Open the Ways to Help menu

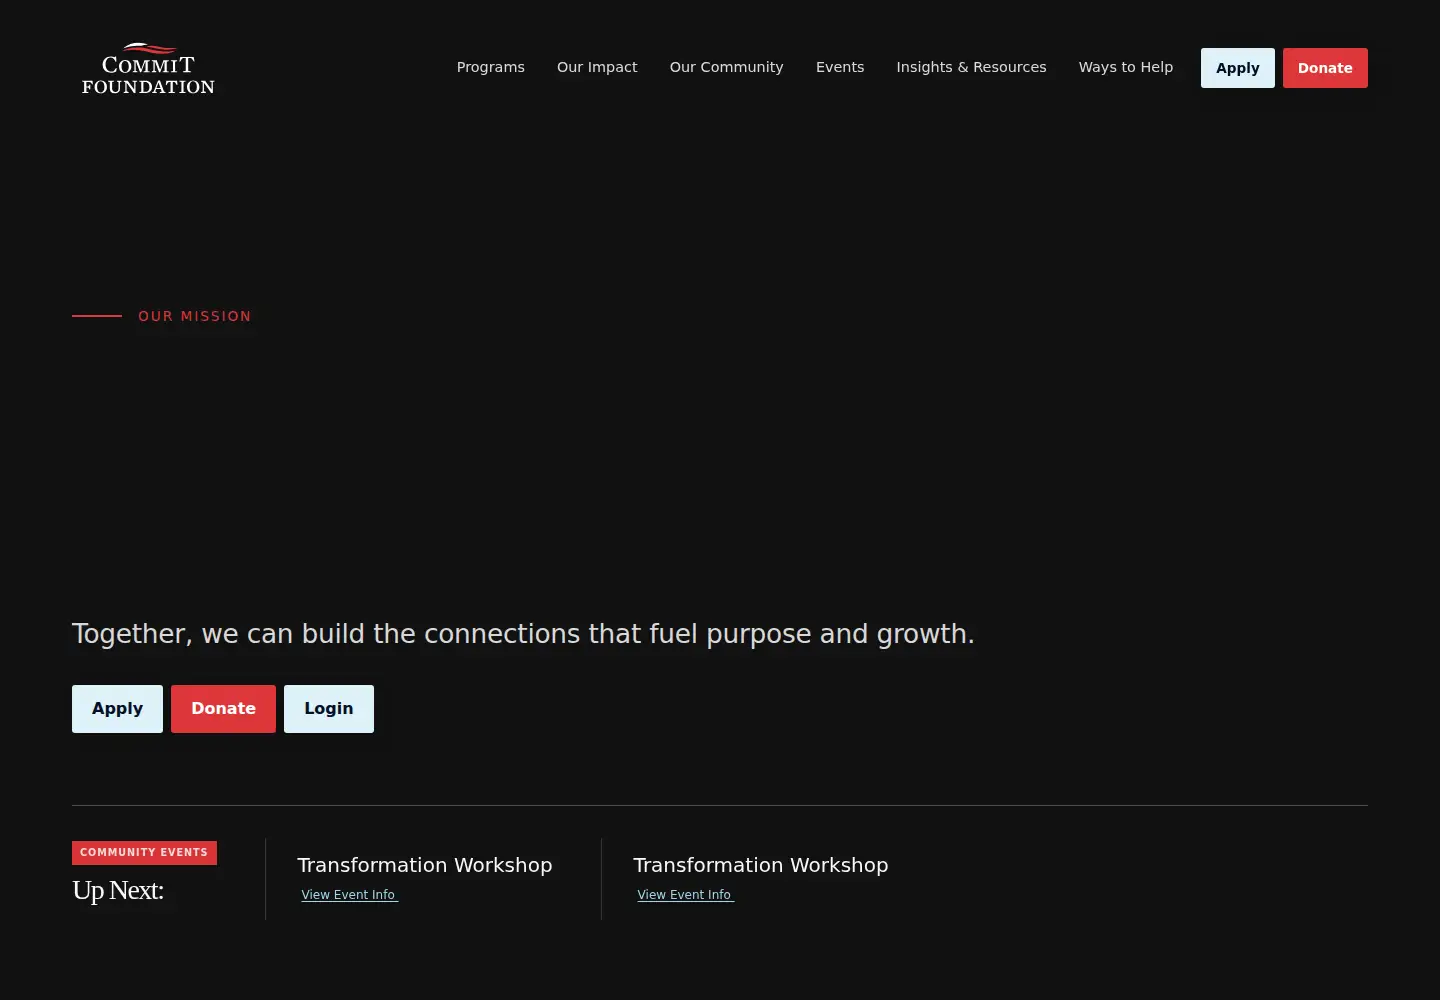click(1126, 67)
